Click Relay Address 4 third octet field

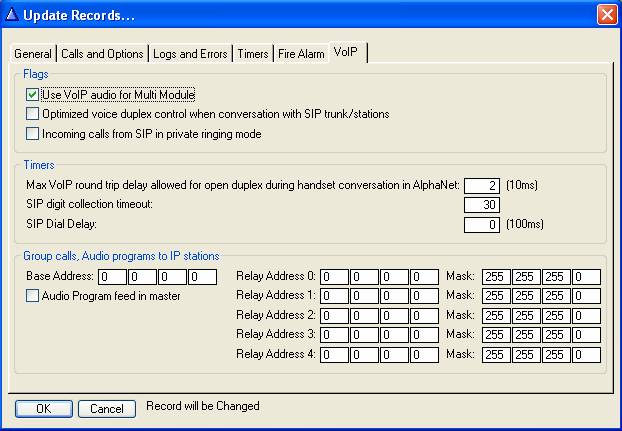tap(394, 355)
